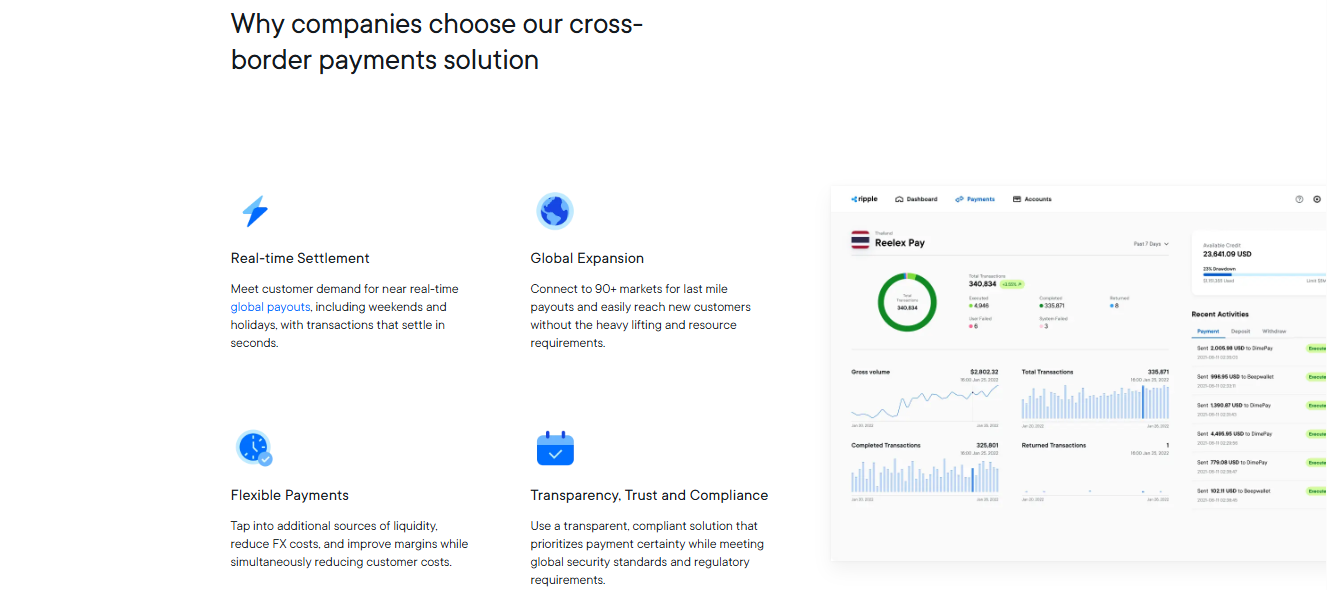Switch to the Deposit activities tab
1327x590 pixels.
click(1240, 331)
